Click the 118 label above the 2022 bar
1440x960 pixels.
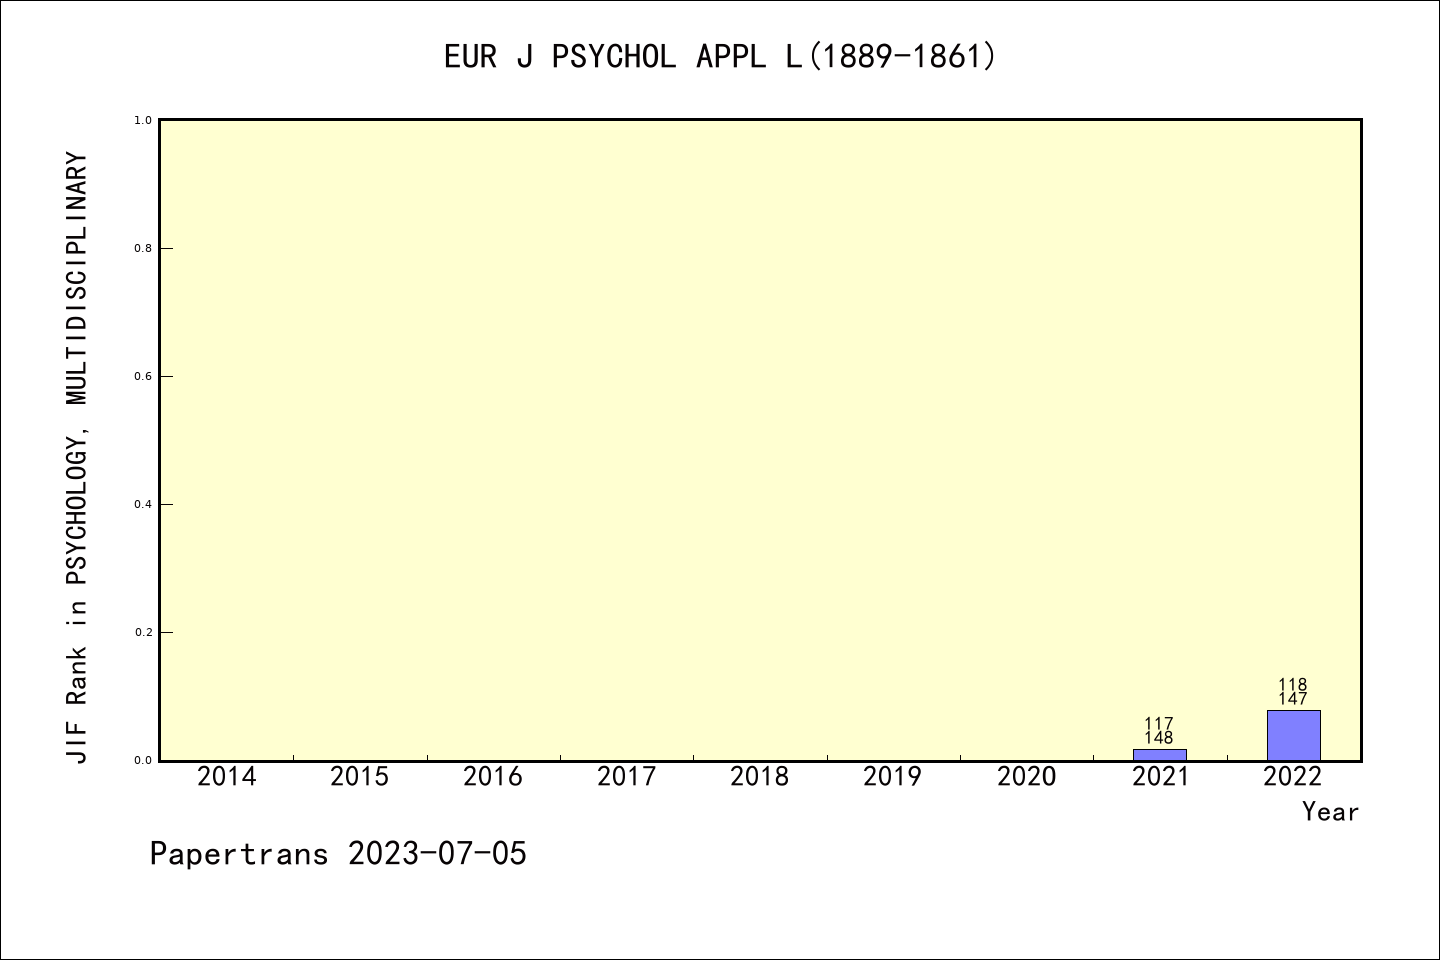(x=1293, y=685)
